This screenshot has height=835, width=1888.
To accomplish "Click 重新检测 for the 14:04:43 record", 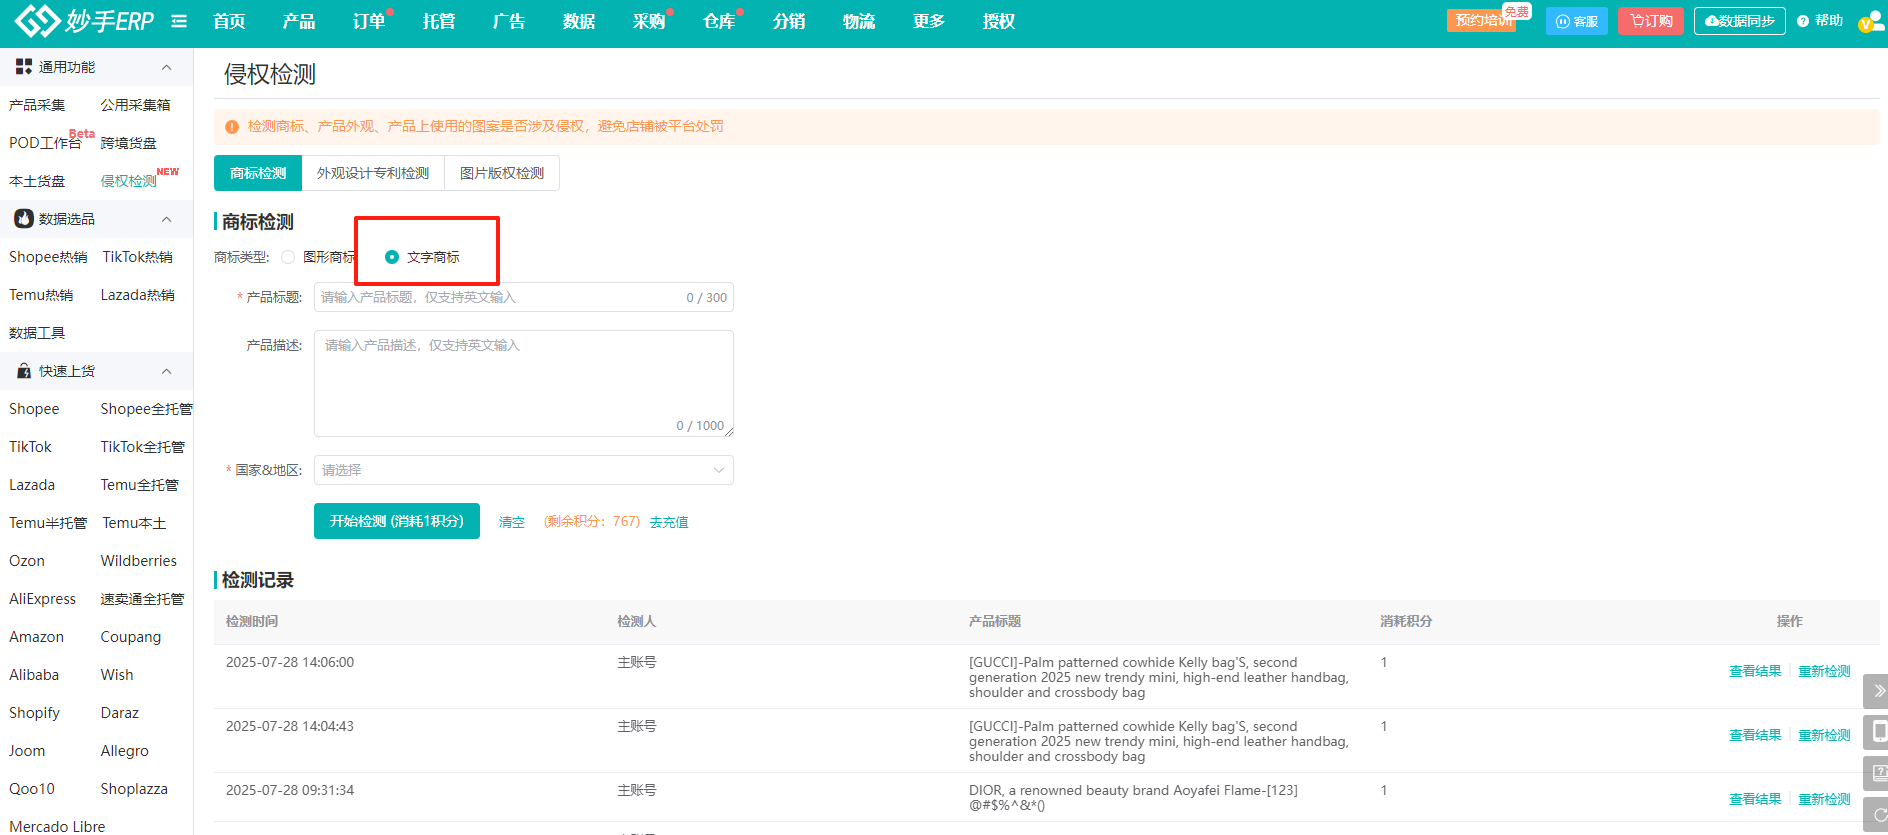I will click(1824, 735).
